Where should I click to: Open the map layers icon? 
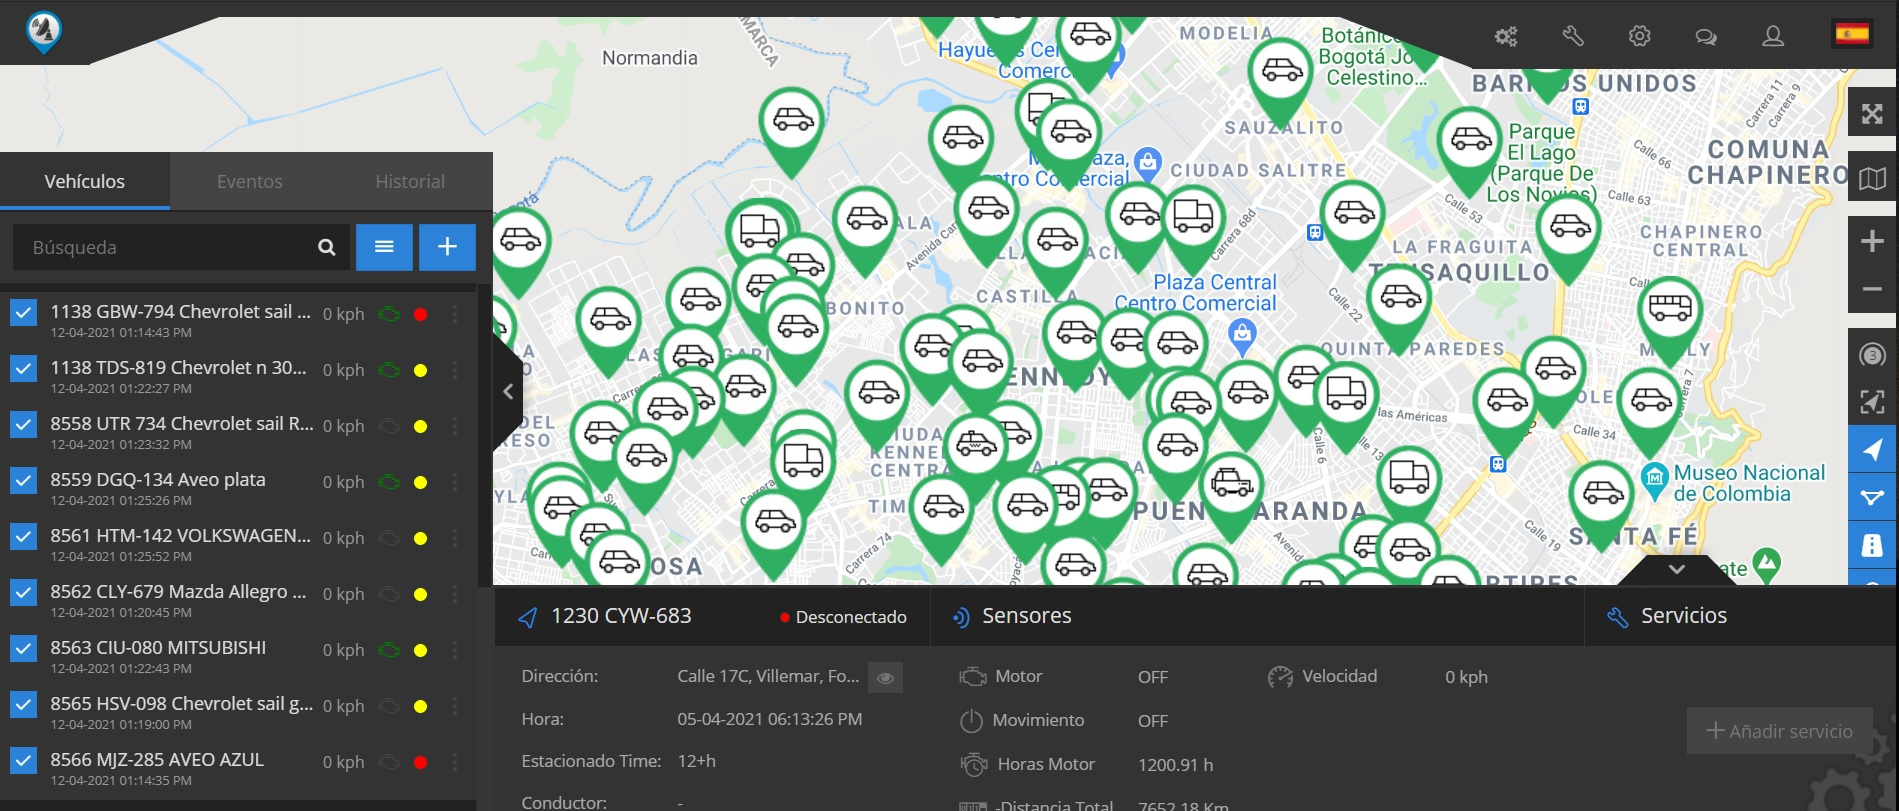pos(1872,179)
